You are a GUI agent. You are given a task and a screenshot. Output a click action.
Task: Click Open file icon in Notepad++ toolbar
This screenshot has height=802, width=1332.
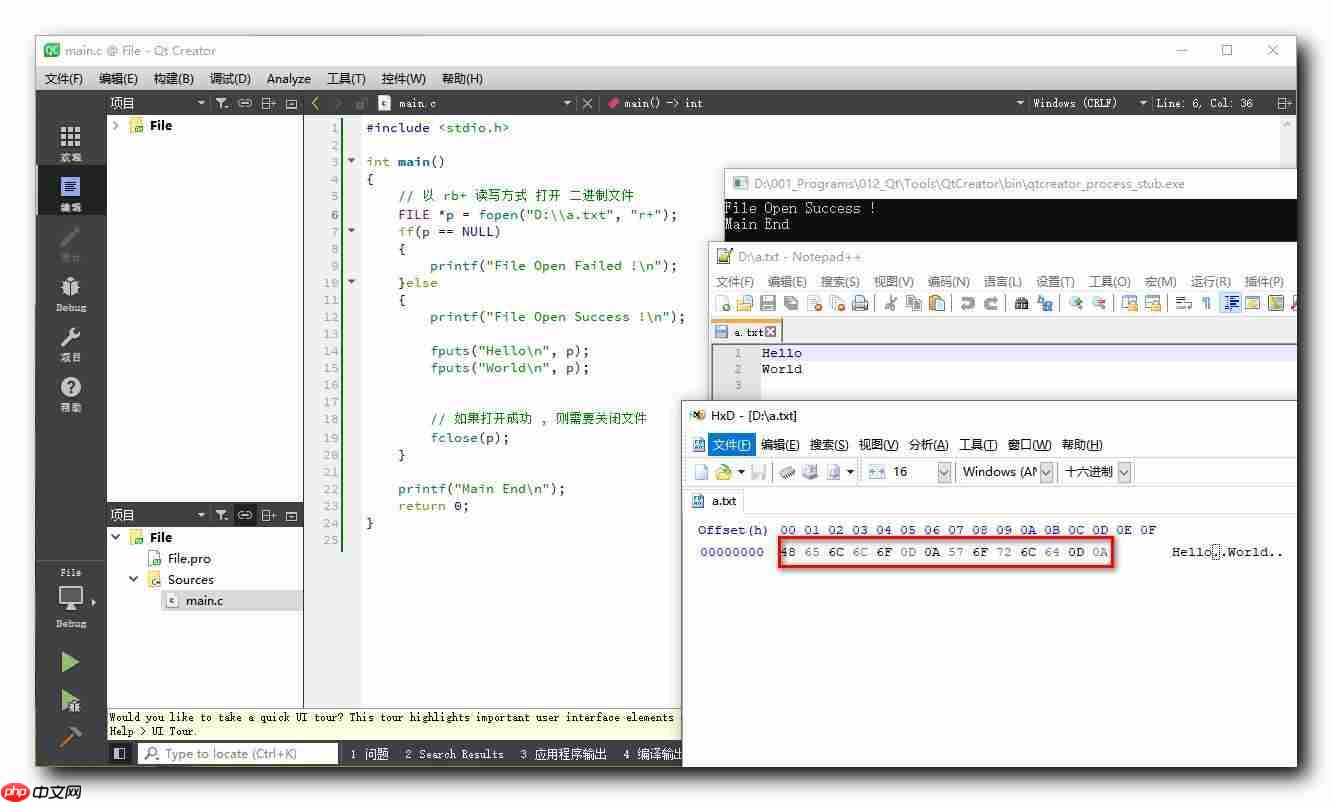pyautogui.click(x=745, y=303)
